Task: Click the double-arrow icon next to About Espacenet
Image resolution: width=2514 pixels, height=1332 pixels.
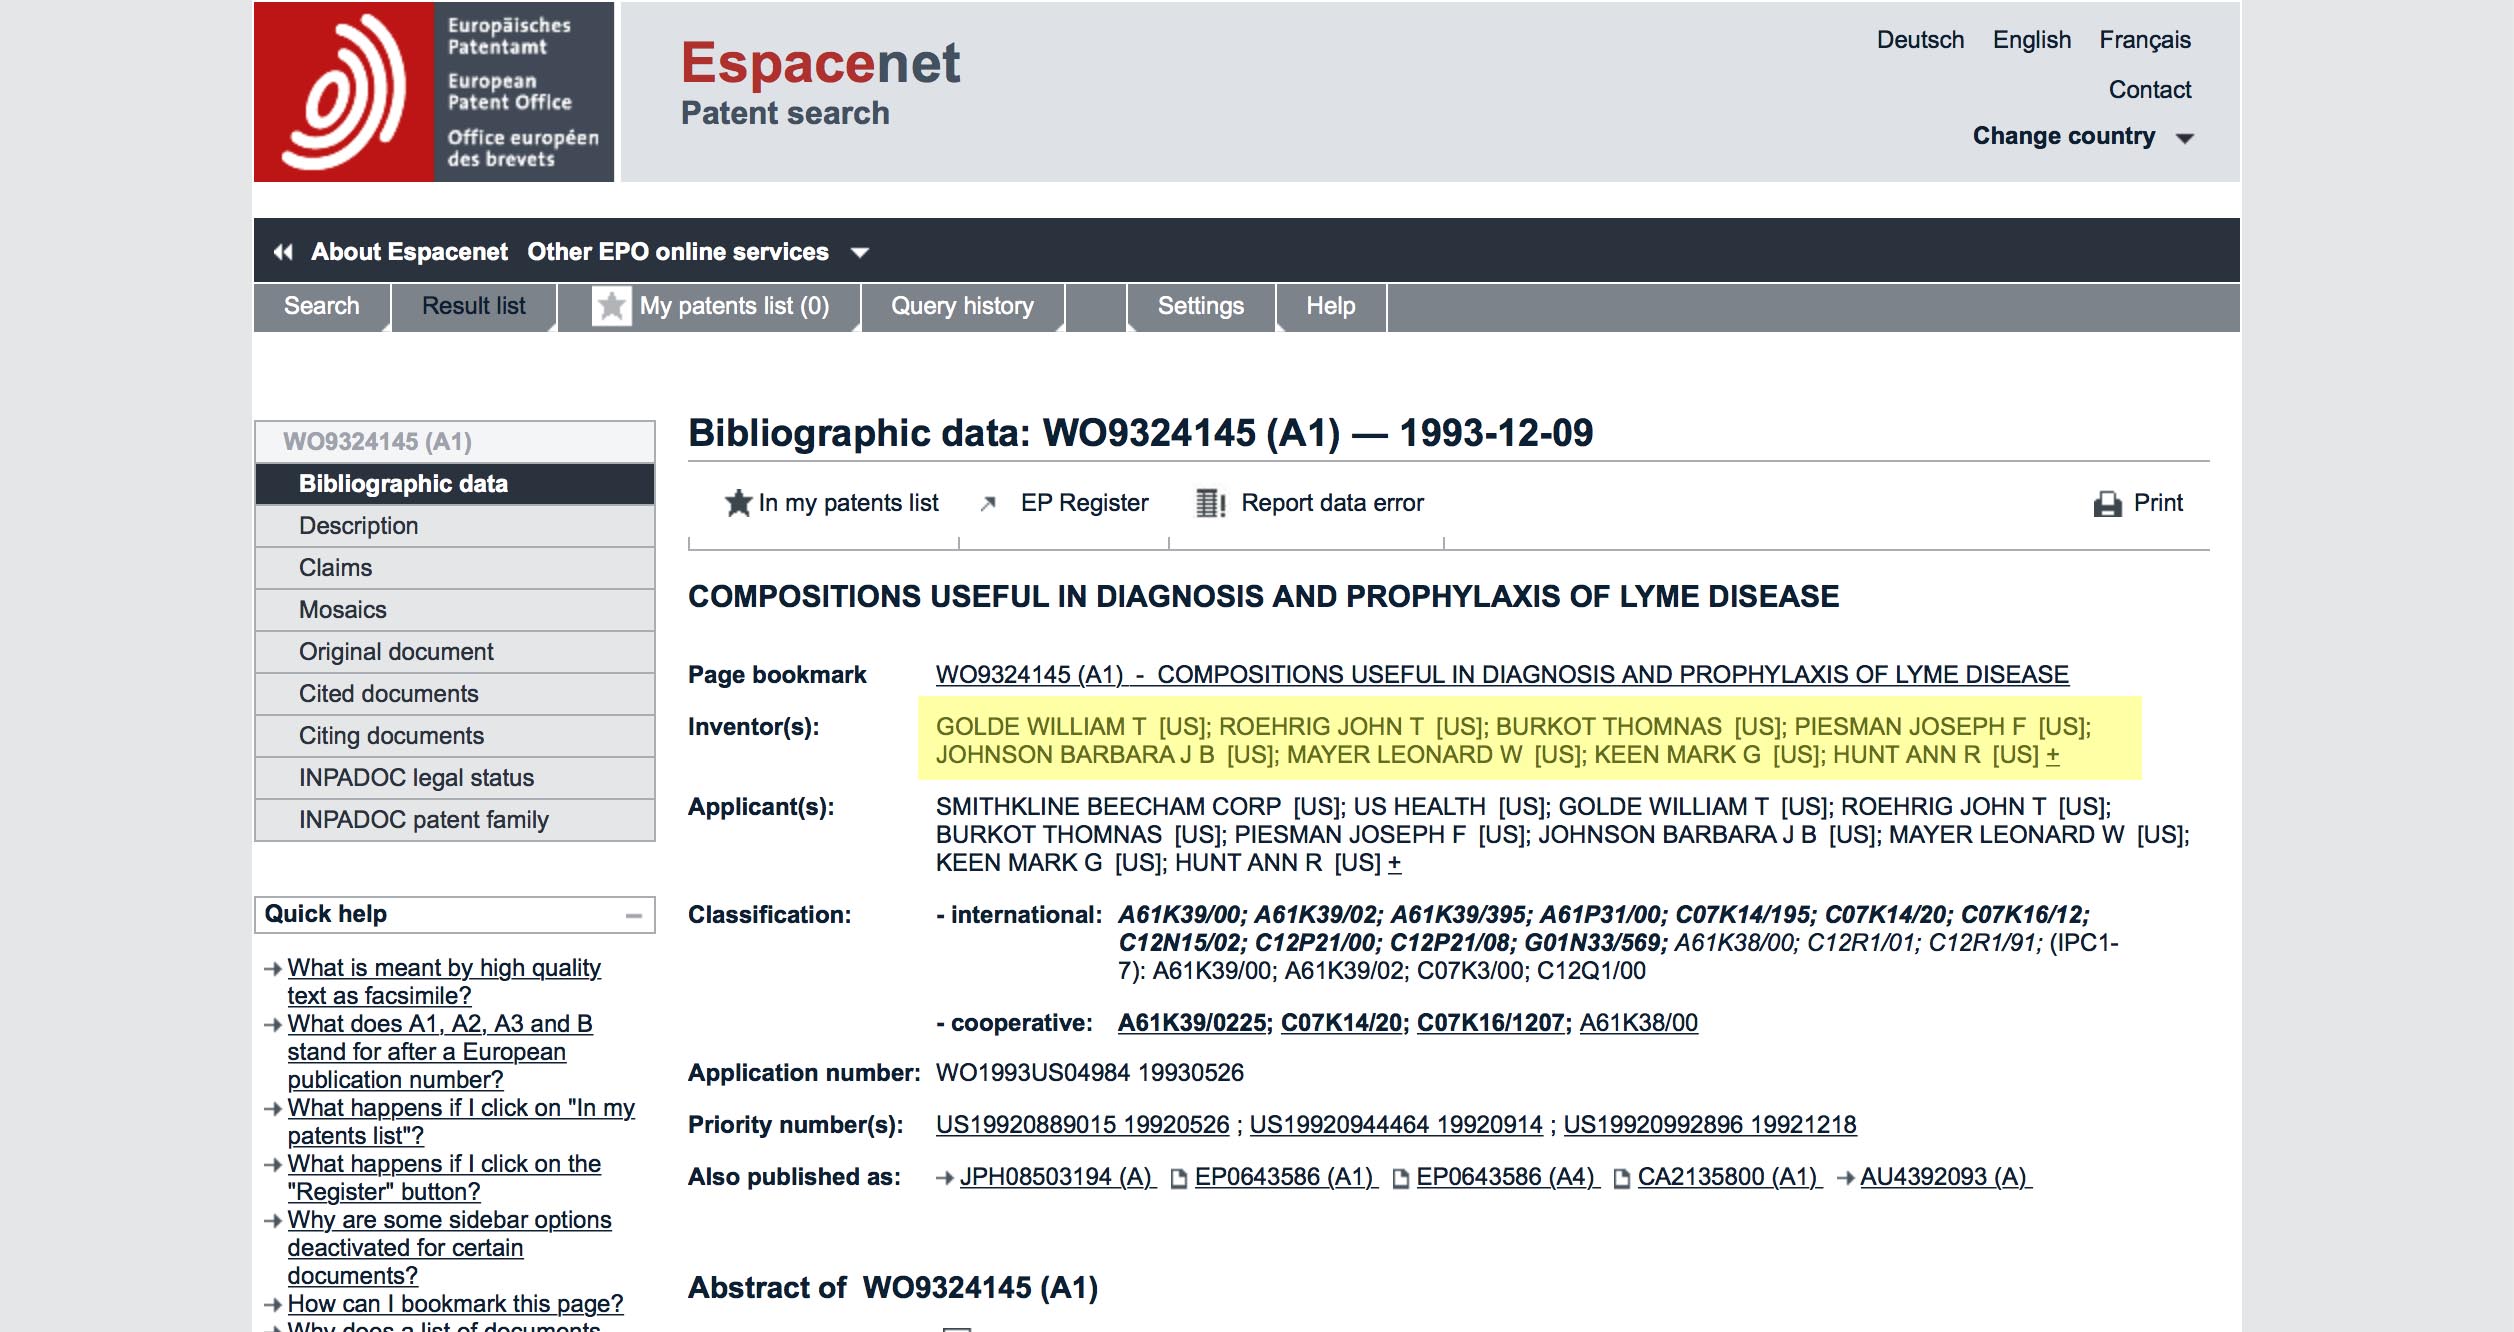Action: pyautogui.click(x=281, y=252)
